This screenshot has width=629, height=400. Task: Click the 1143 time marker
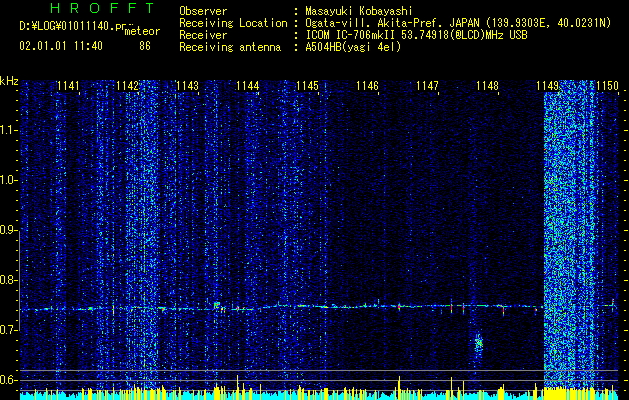(187, 86)
